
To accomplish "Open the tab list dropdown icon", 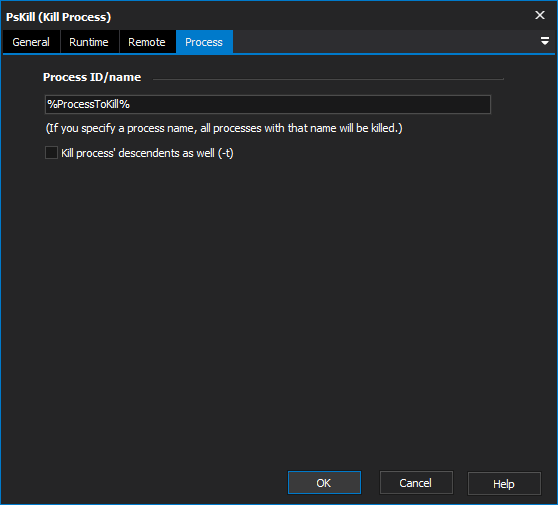I will pyautogui.click(x=544, y=41).
